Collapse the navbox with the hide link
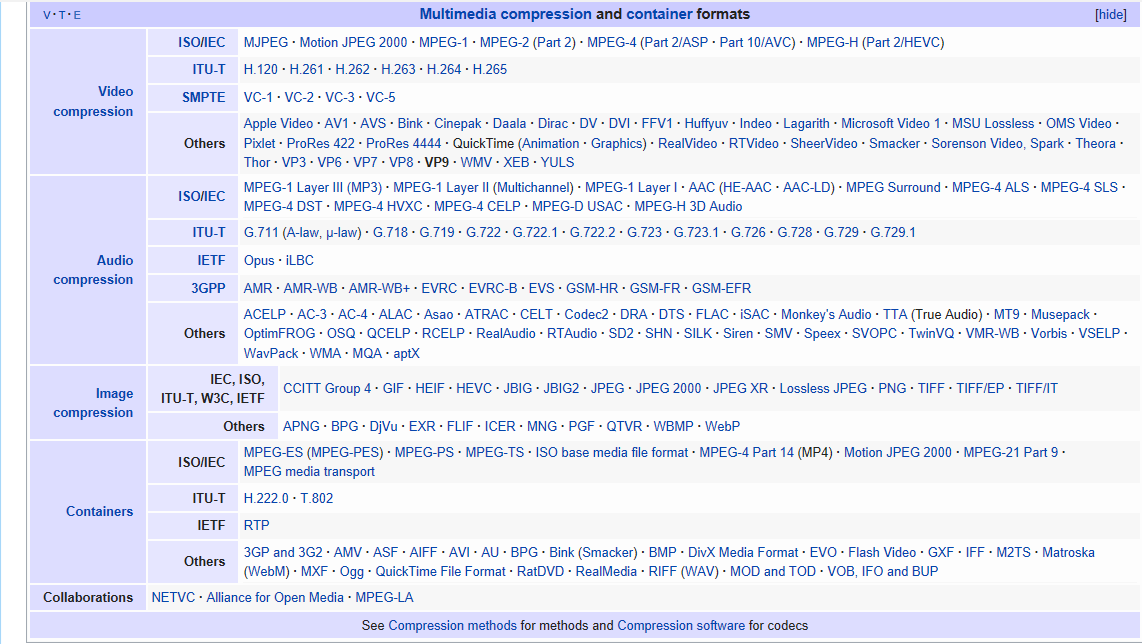The height and width of the screenshot is (644, 1142). (x=1111, y=15)
